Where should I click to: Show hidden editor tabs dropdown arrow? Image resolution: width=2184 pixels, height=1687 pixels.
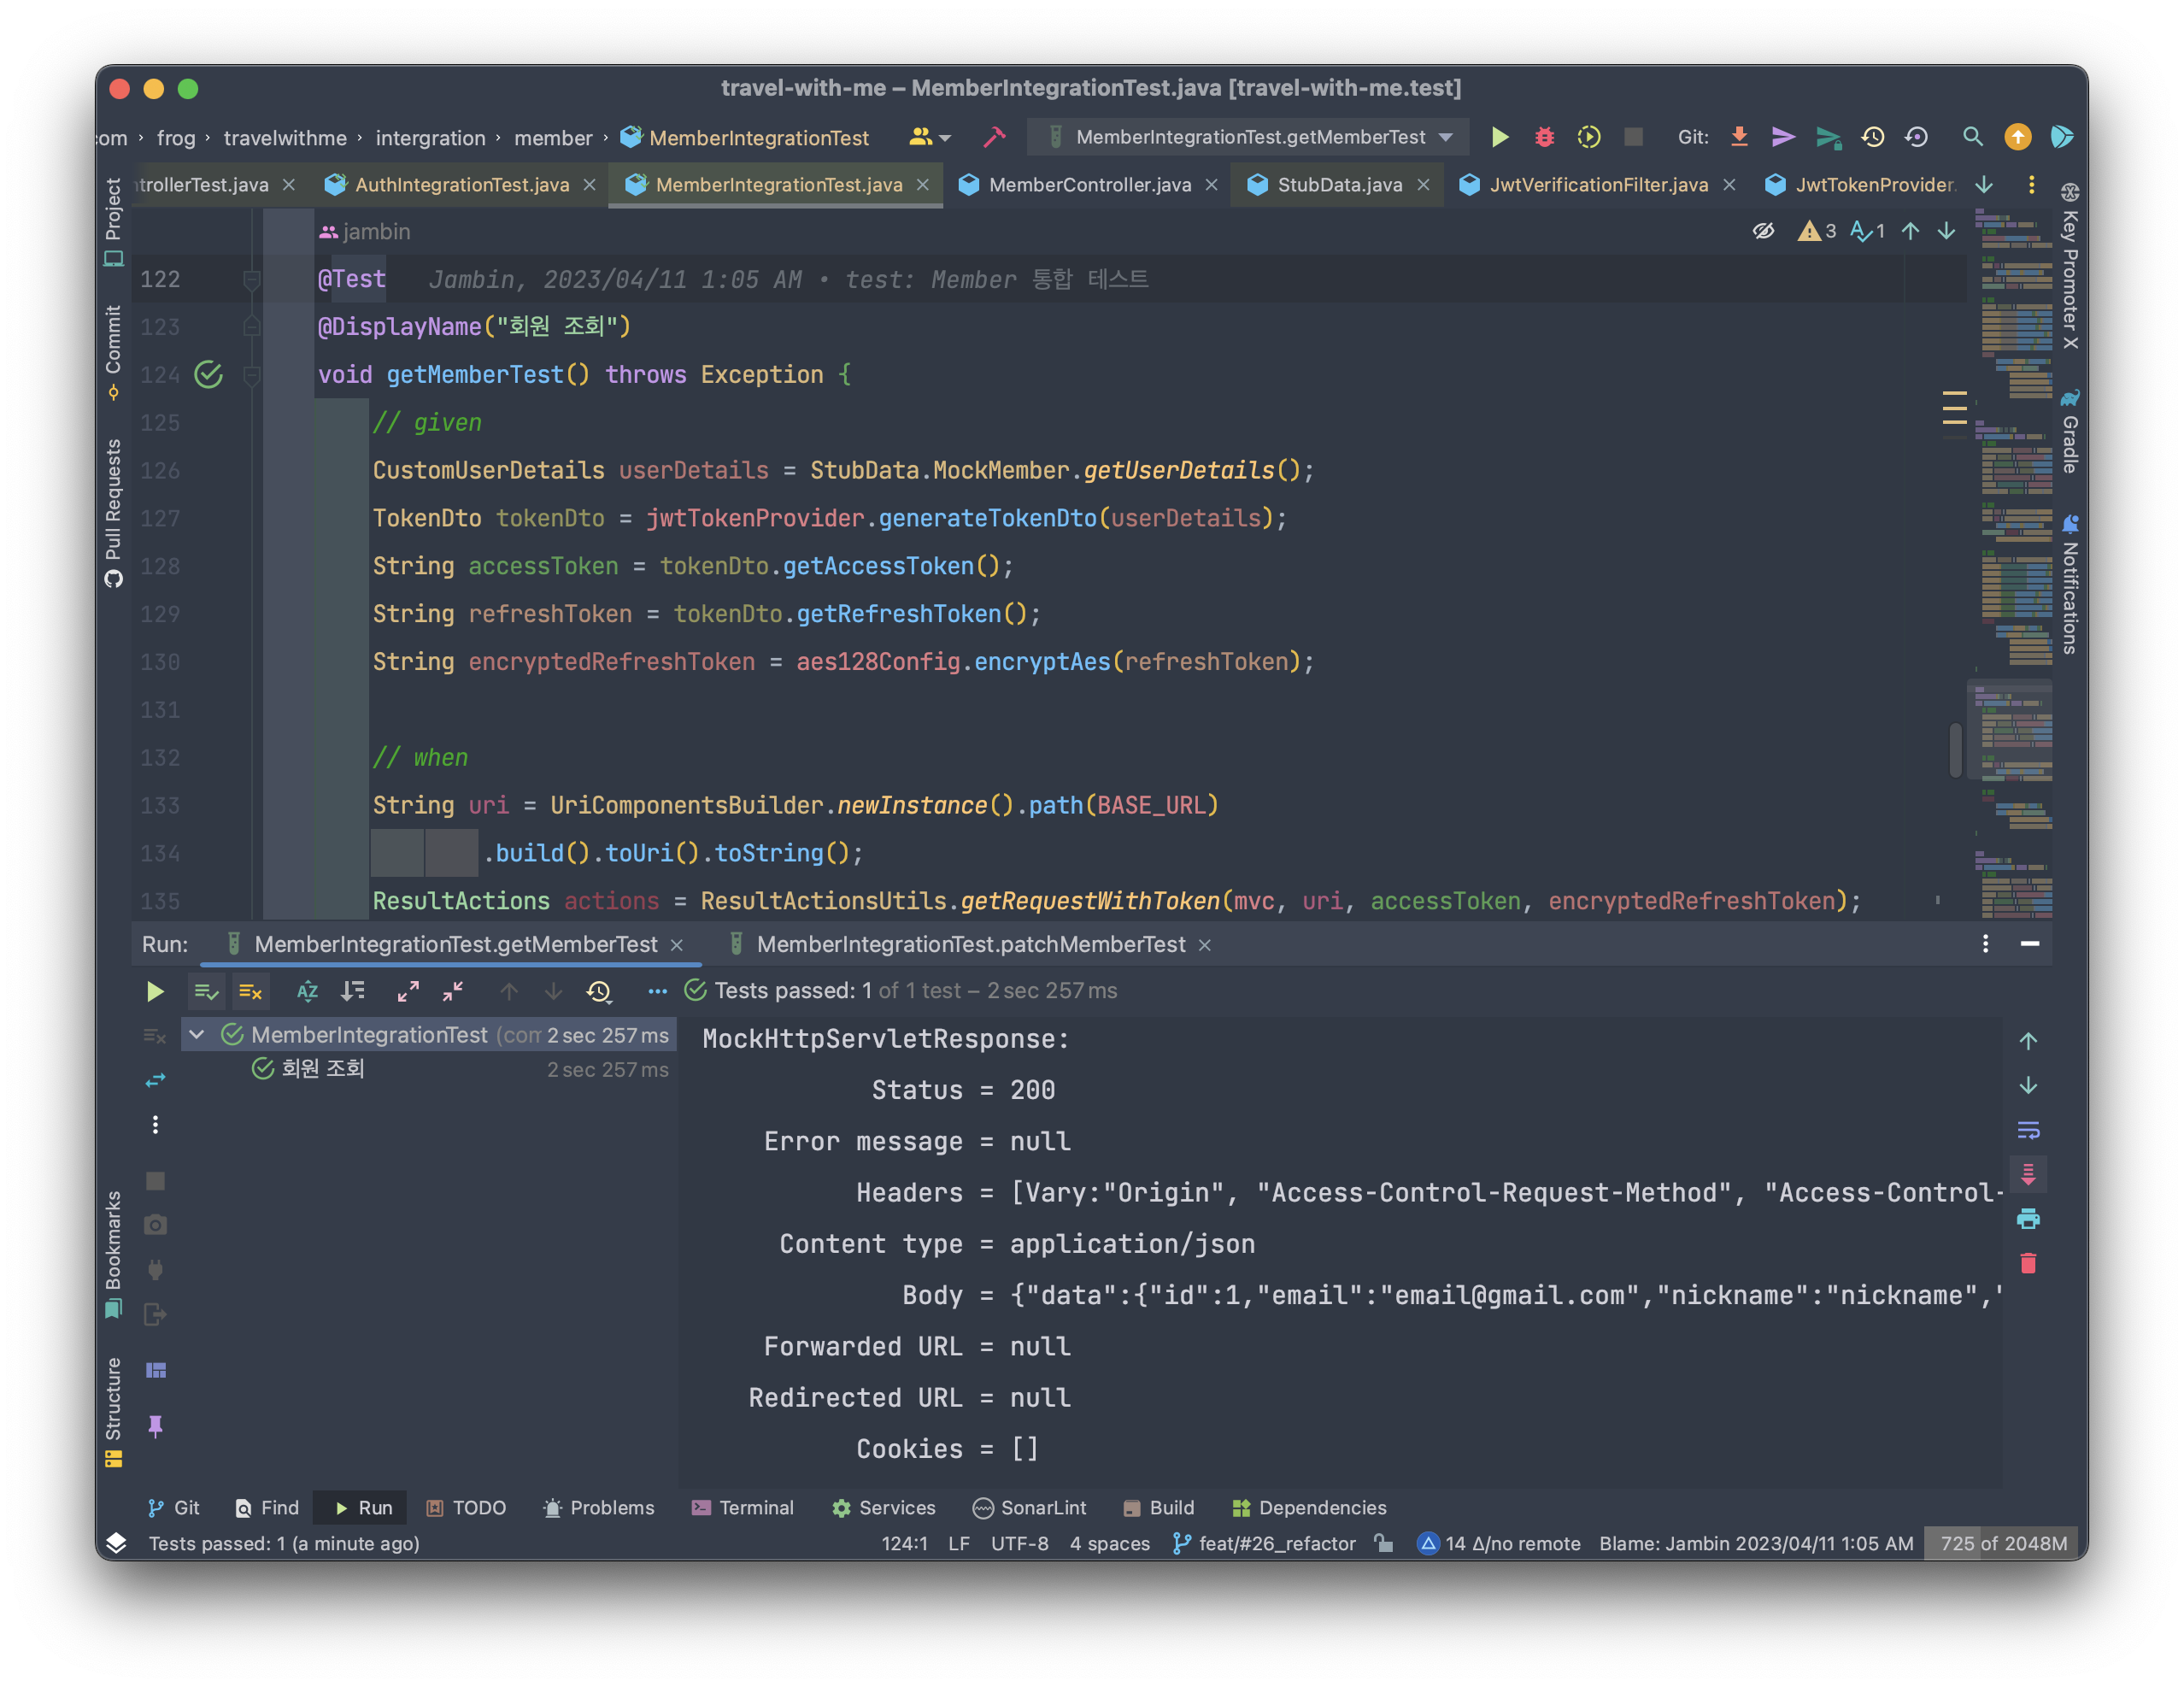(1983, 185)
